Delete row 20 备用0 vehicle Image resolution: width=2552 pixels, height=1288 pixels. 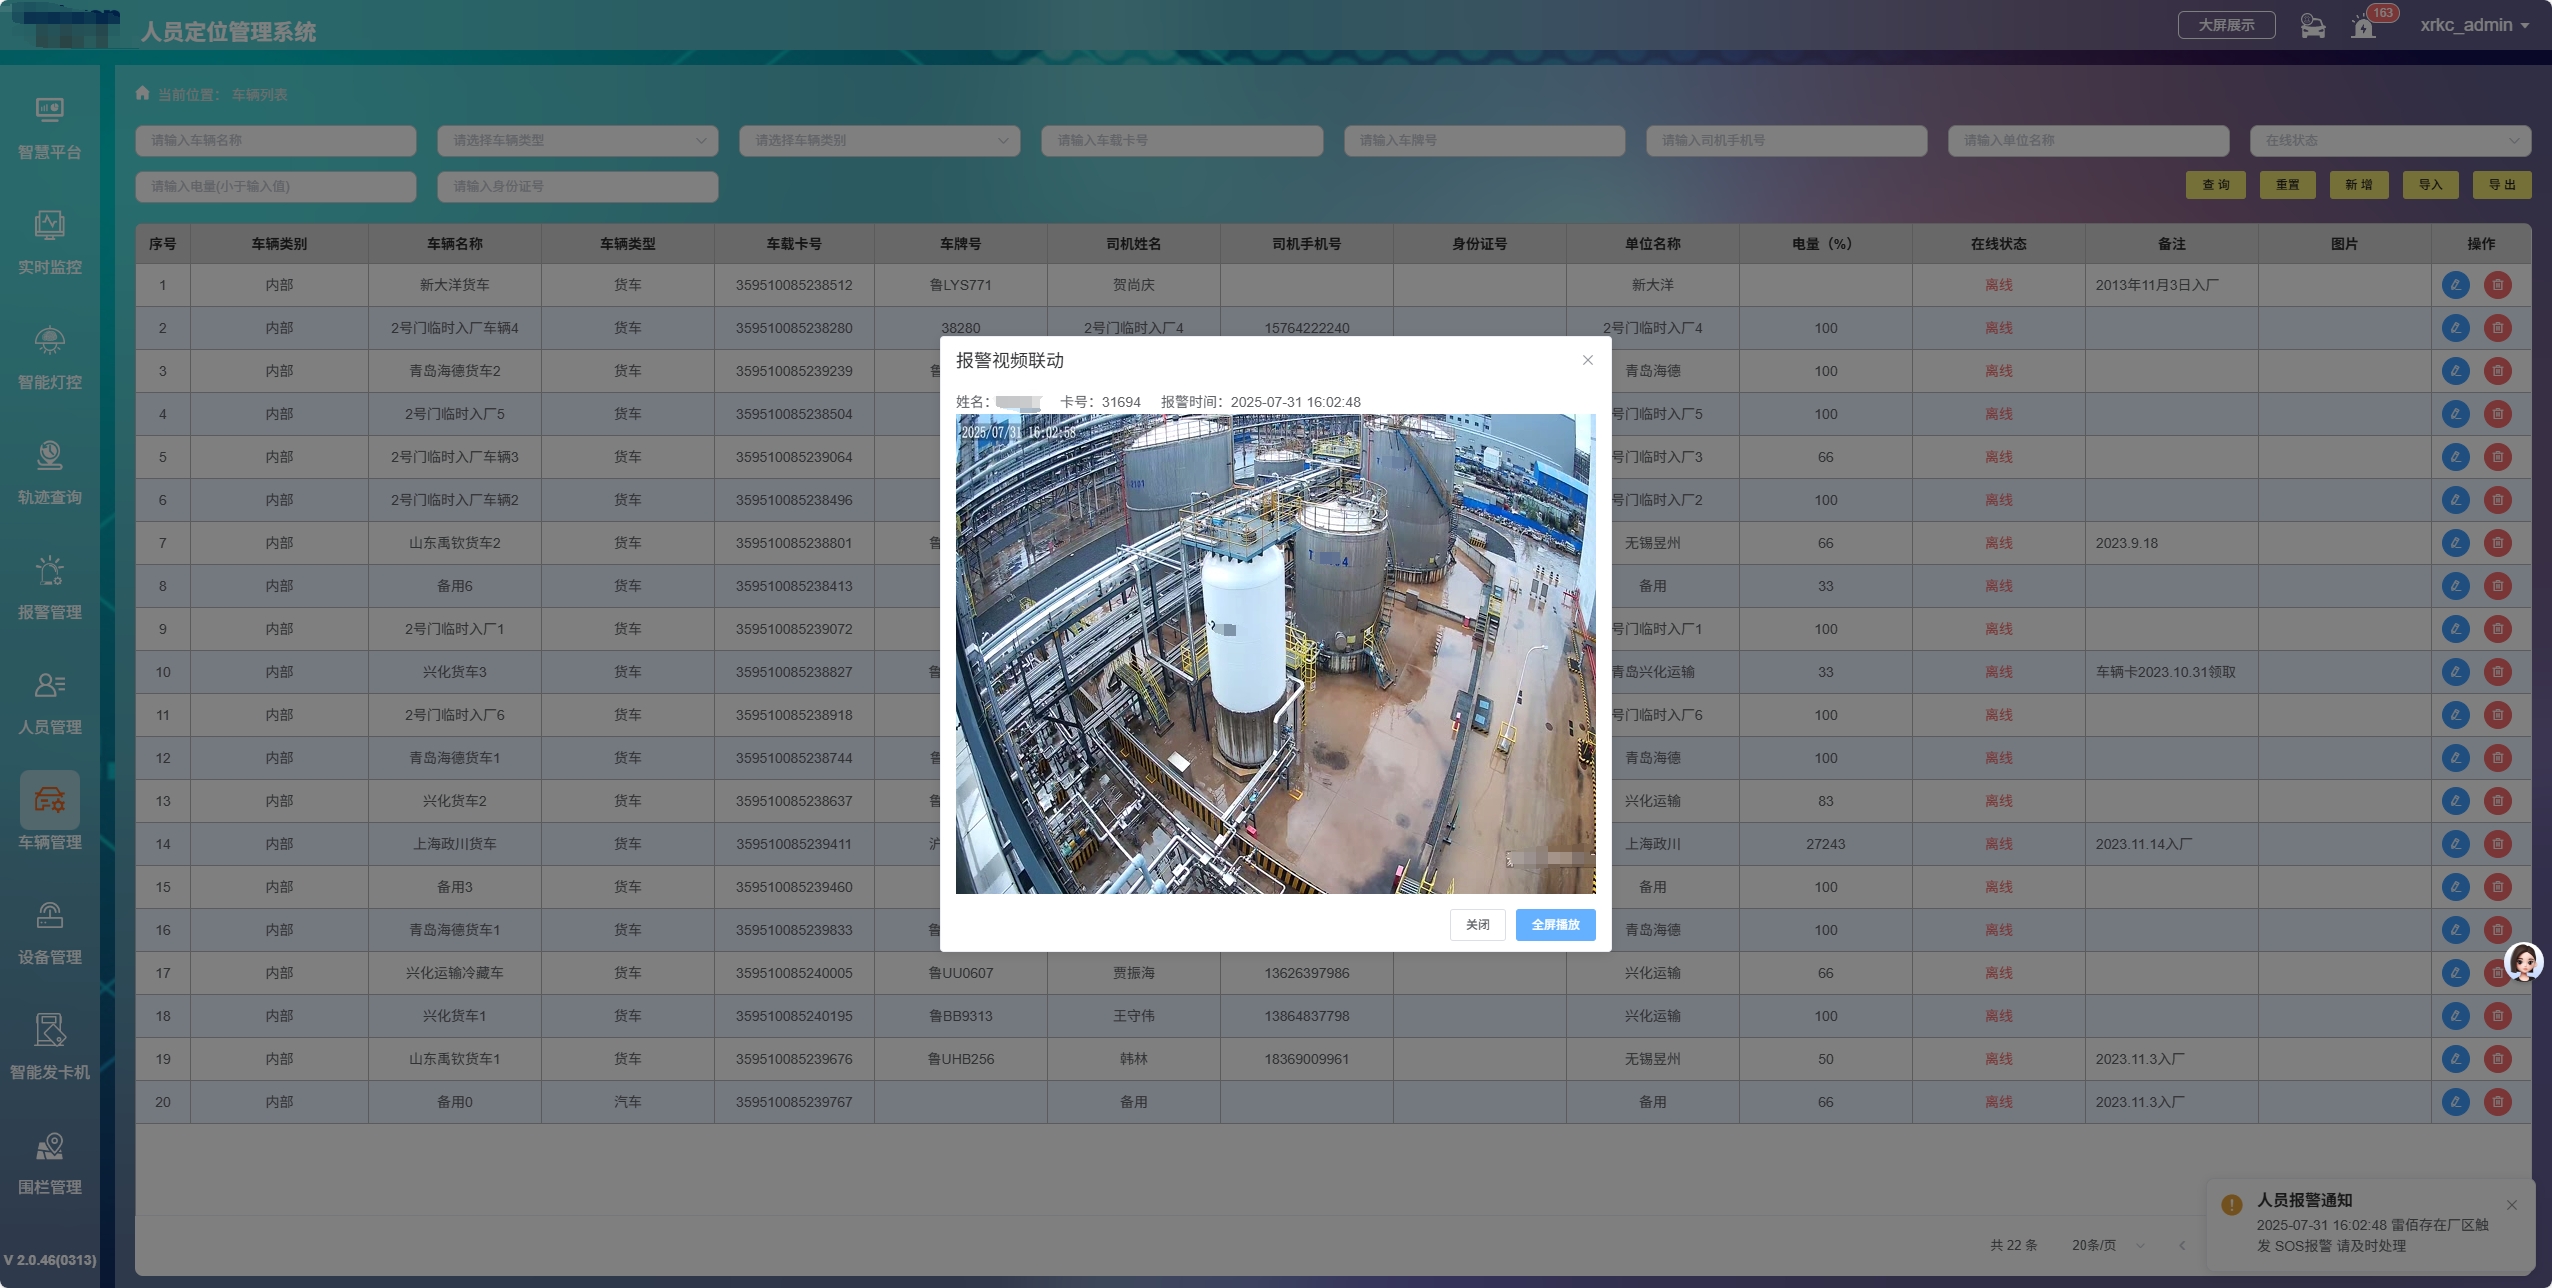tap(2497, 1102)
